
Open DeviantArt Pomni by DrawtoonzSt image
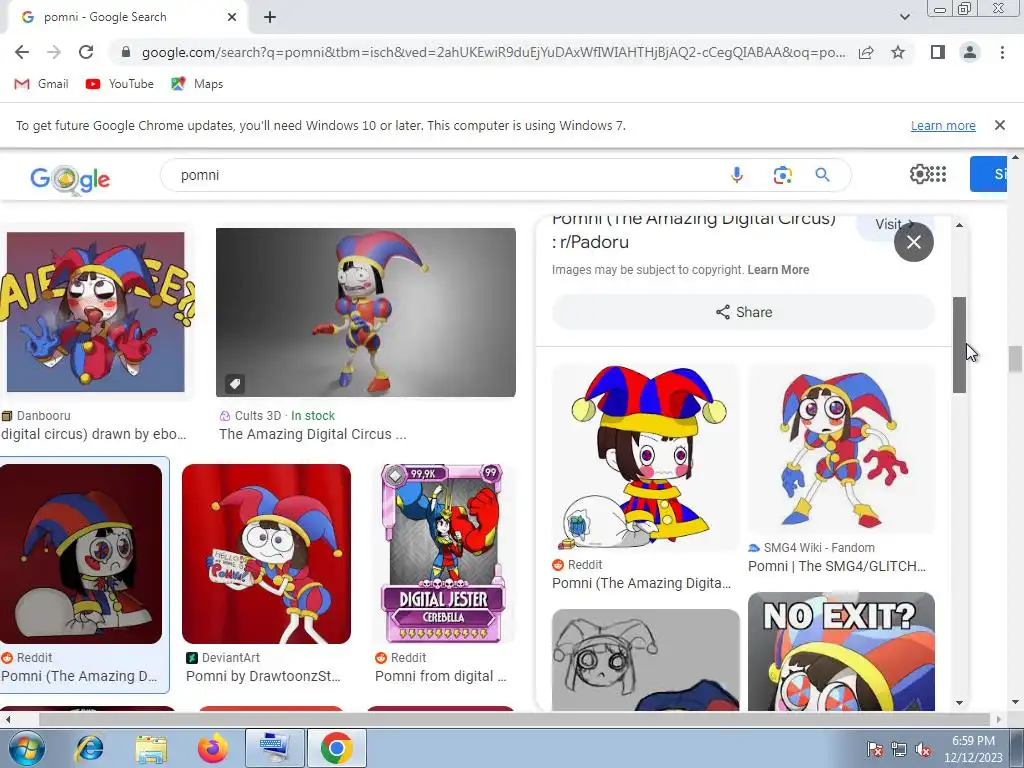coord(266,554)
